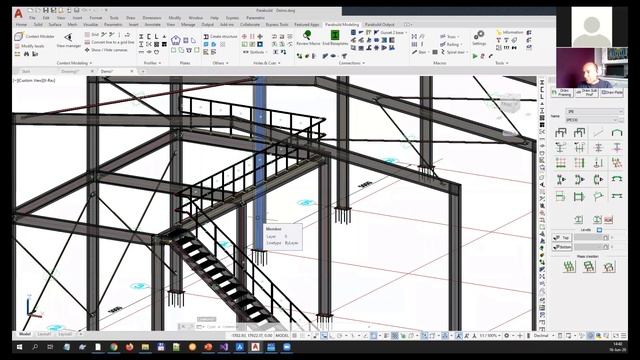This screenshot has width=640, height=360.
Task: Click the Top level button
Action: (562, 238)
